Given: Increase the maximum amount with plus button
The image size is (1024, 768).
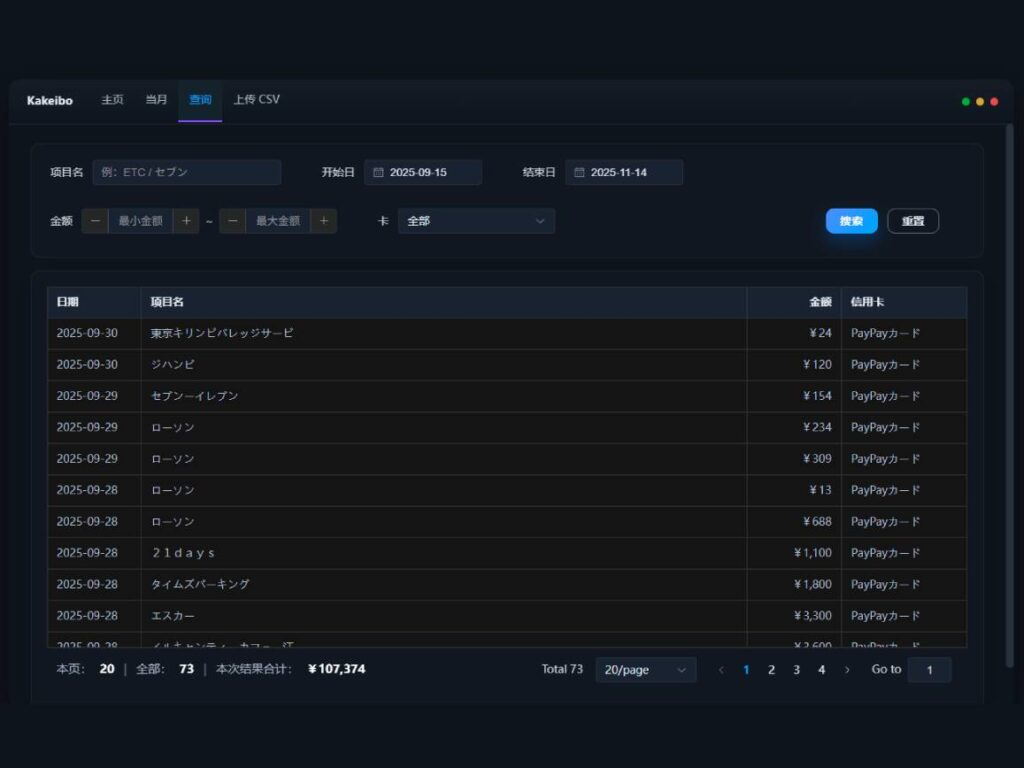Looking at the screenshot, I should [x=323, y=221].
